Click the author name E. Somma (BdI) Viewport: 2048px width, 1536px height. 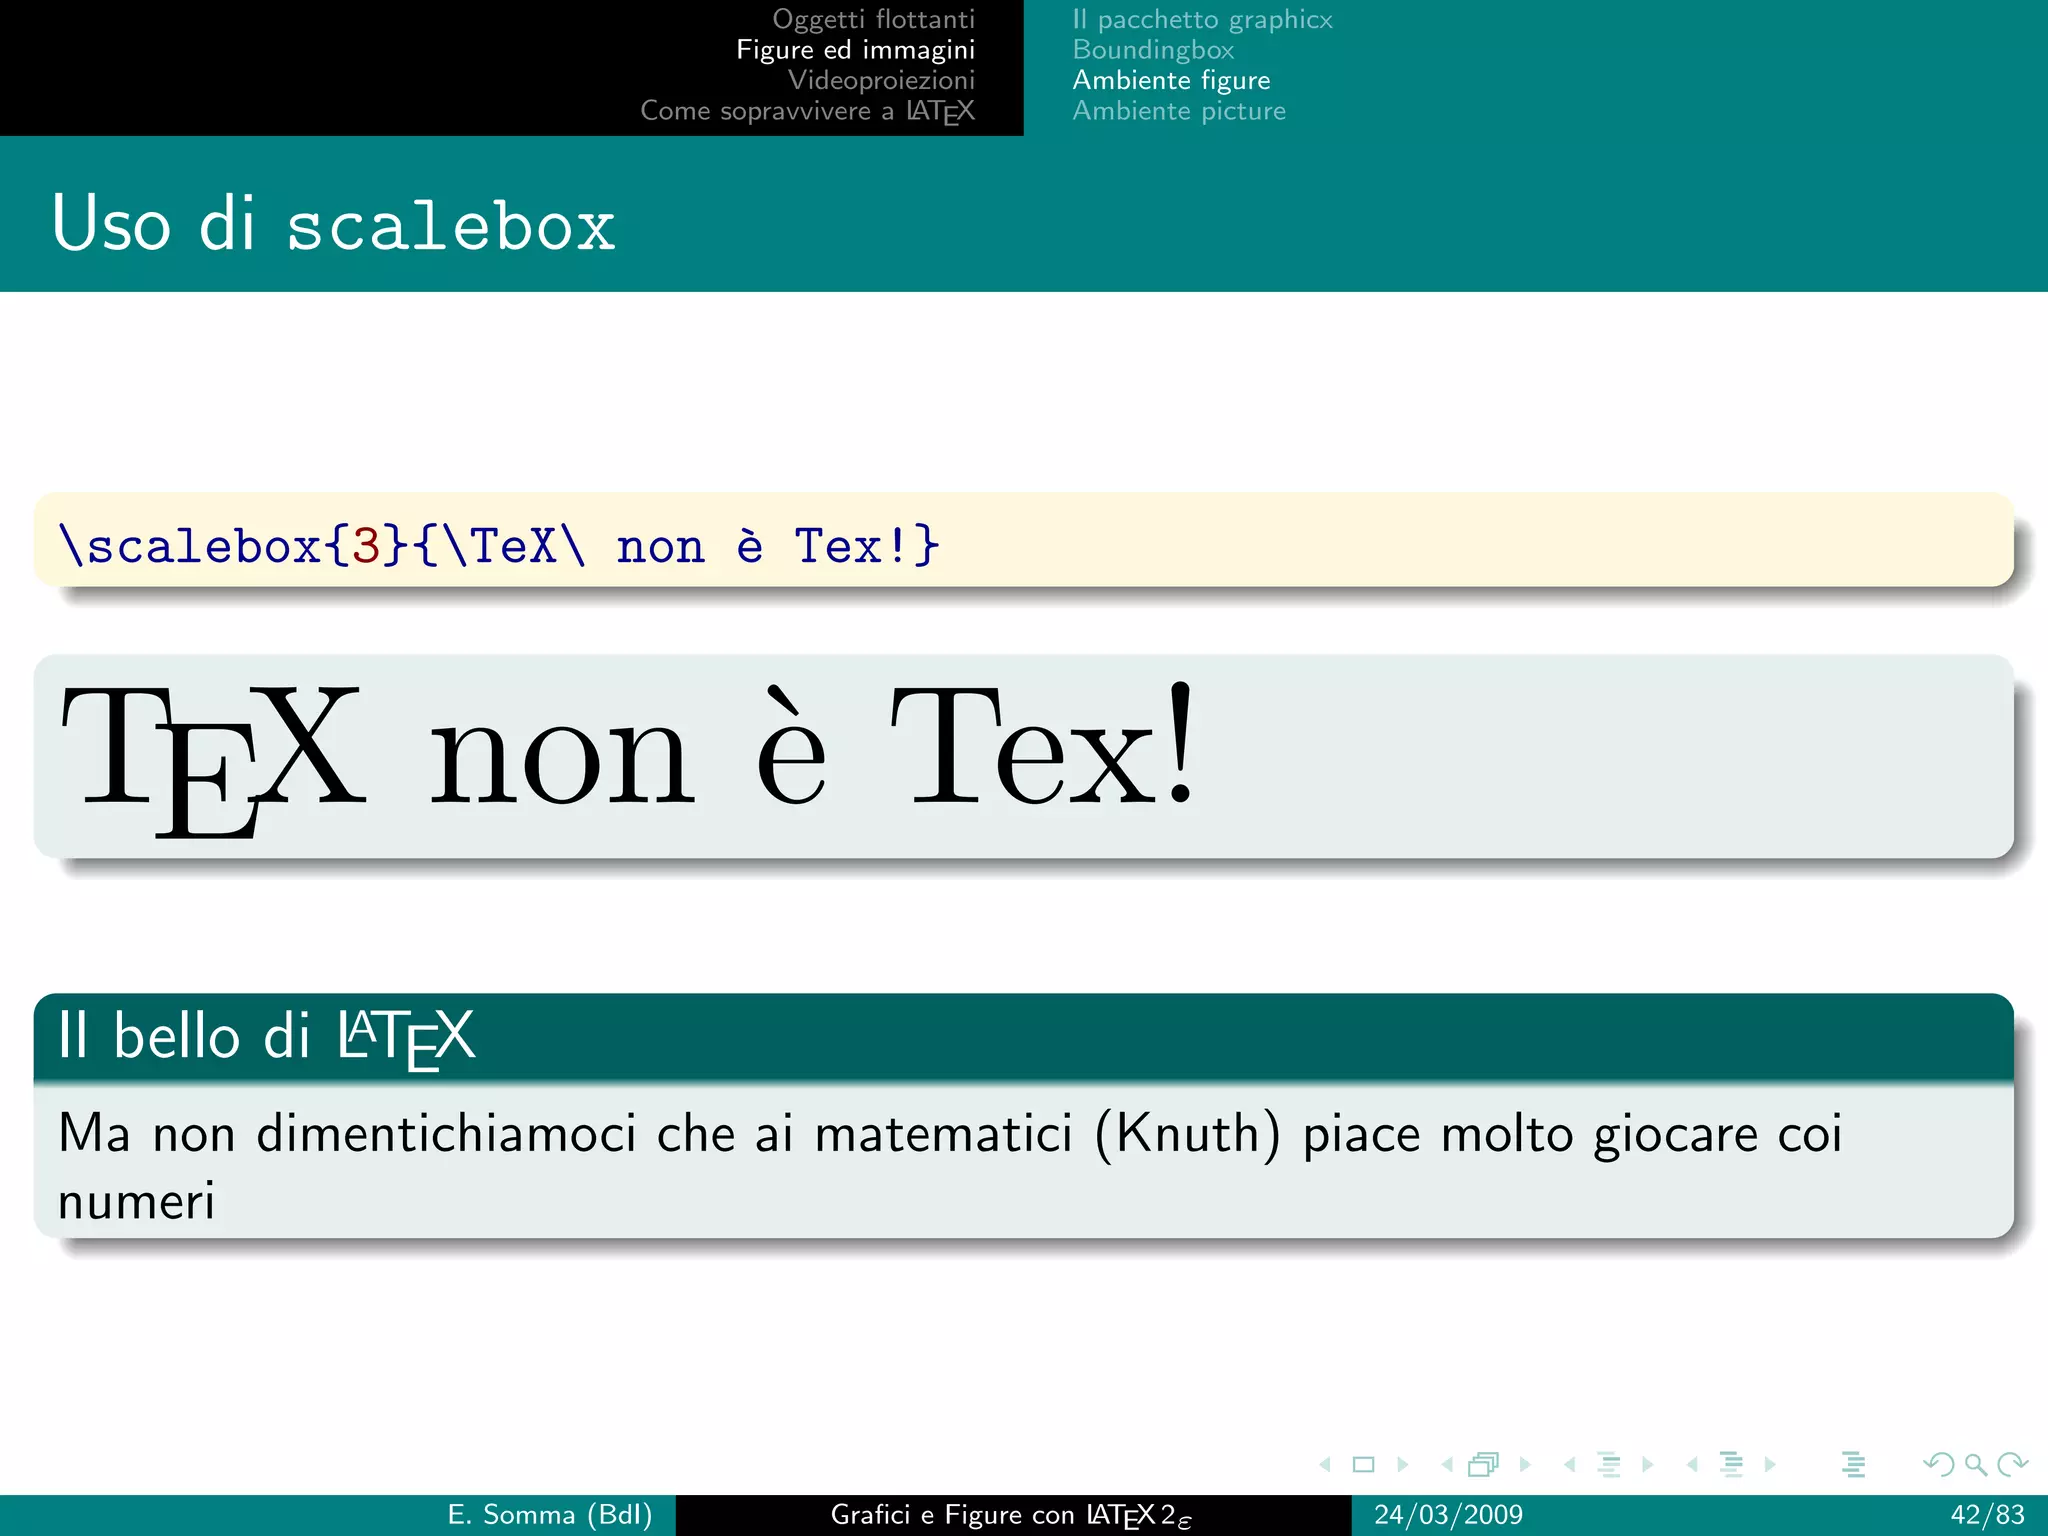[549, 1515]
